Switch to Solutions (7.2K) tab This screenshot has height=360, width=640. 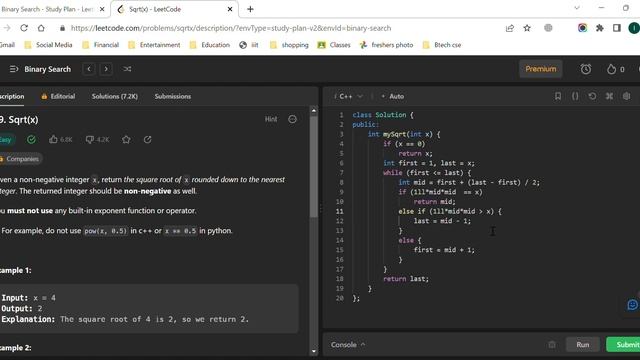(115, 96)
